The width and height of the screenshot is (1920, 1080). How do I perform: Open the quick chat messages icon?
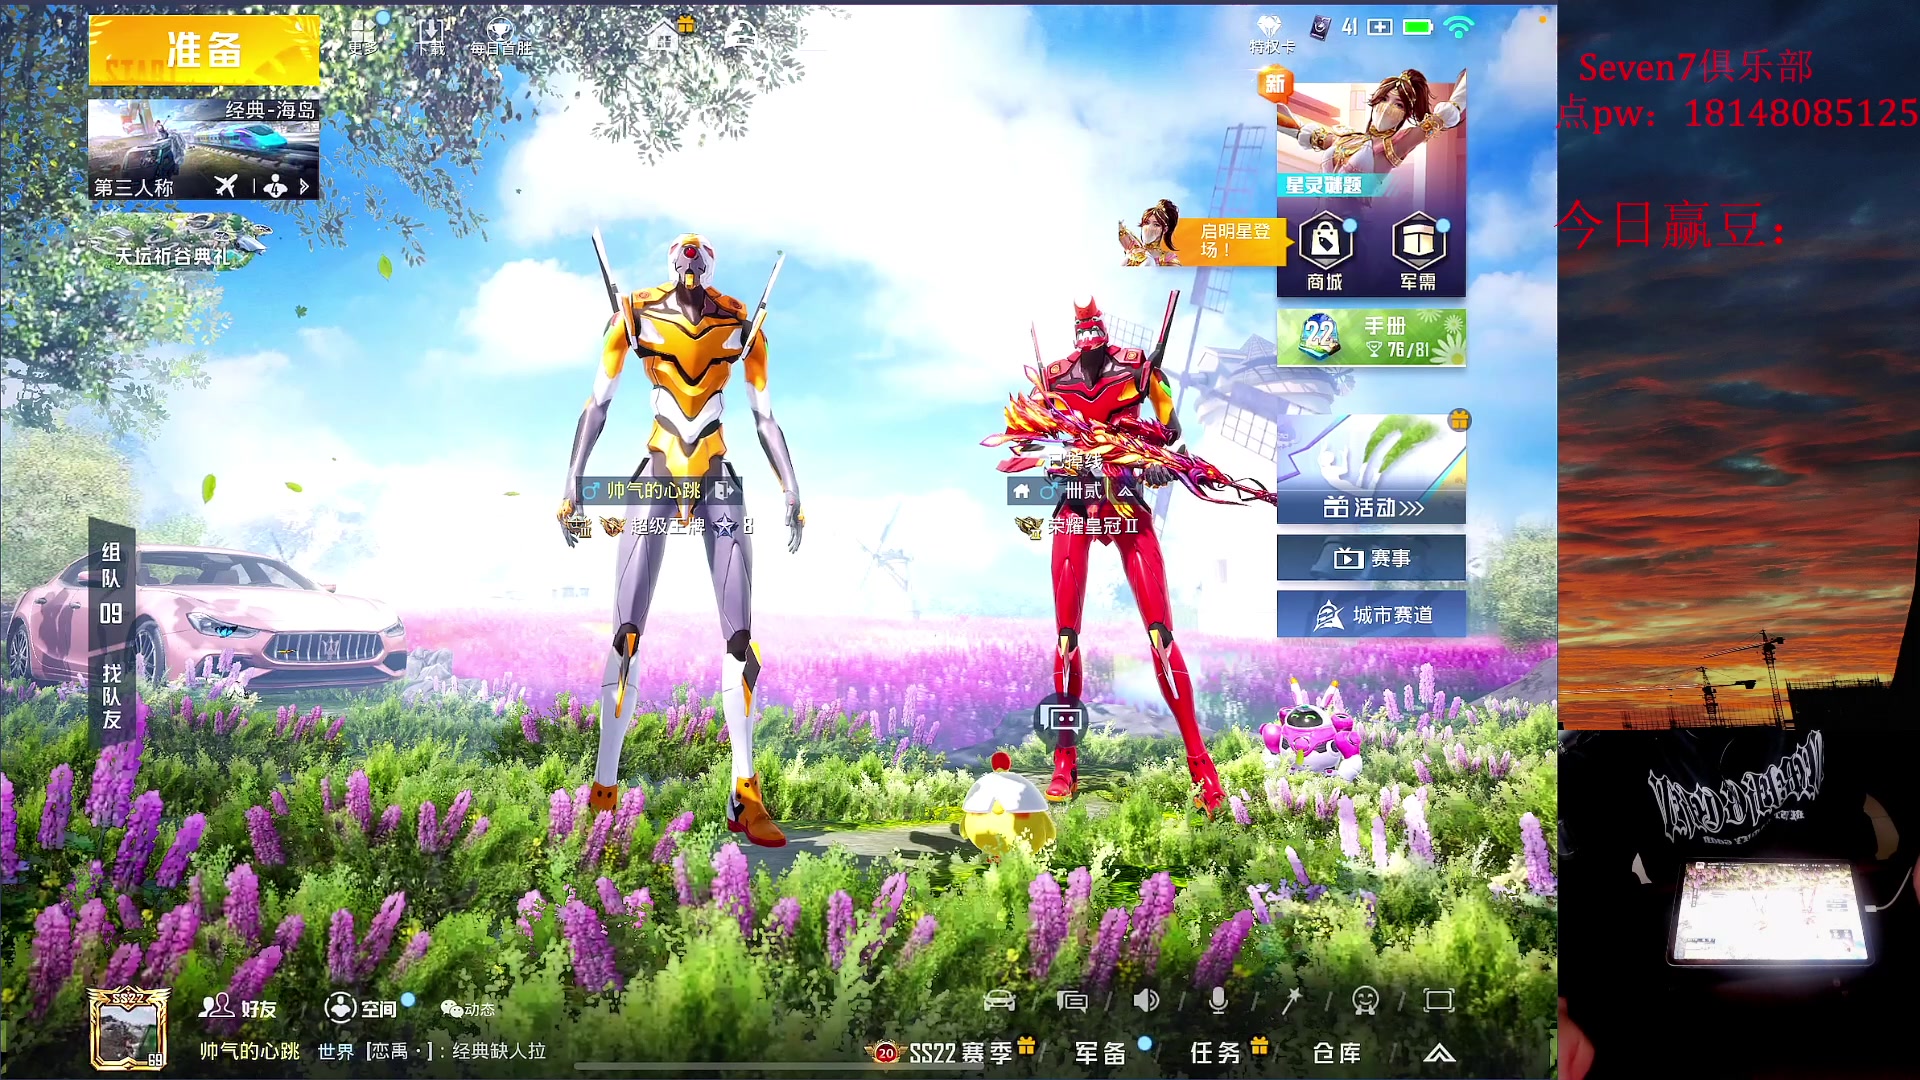click(1072, 1000)
